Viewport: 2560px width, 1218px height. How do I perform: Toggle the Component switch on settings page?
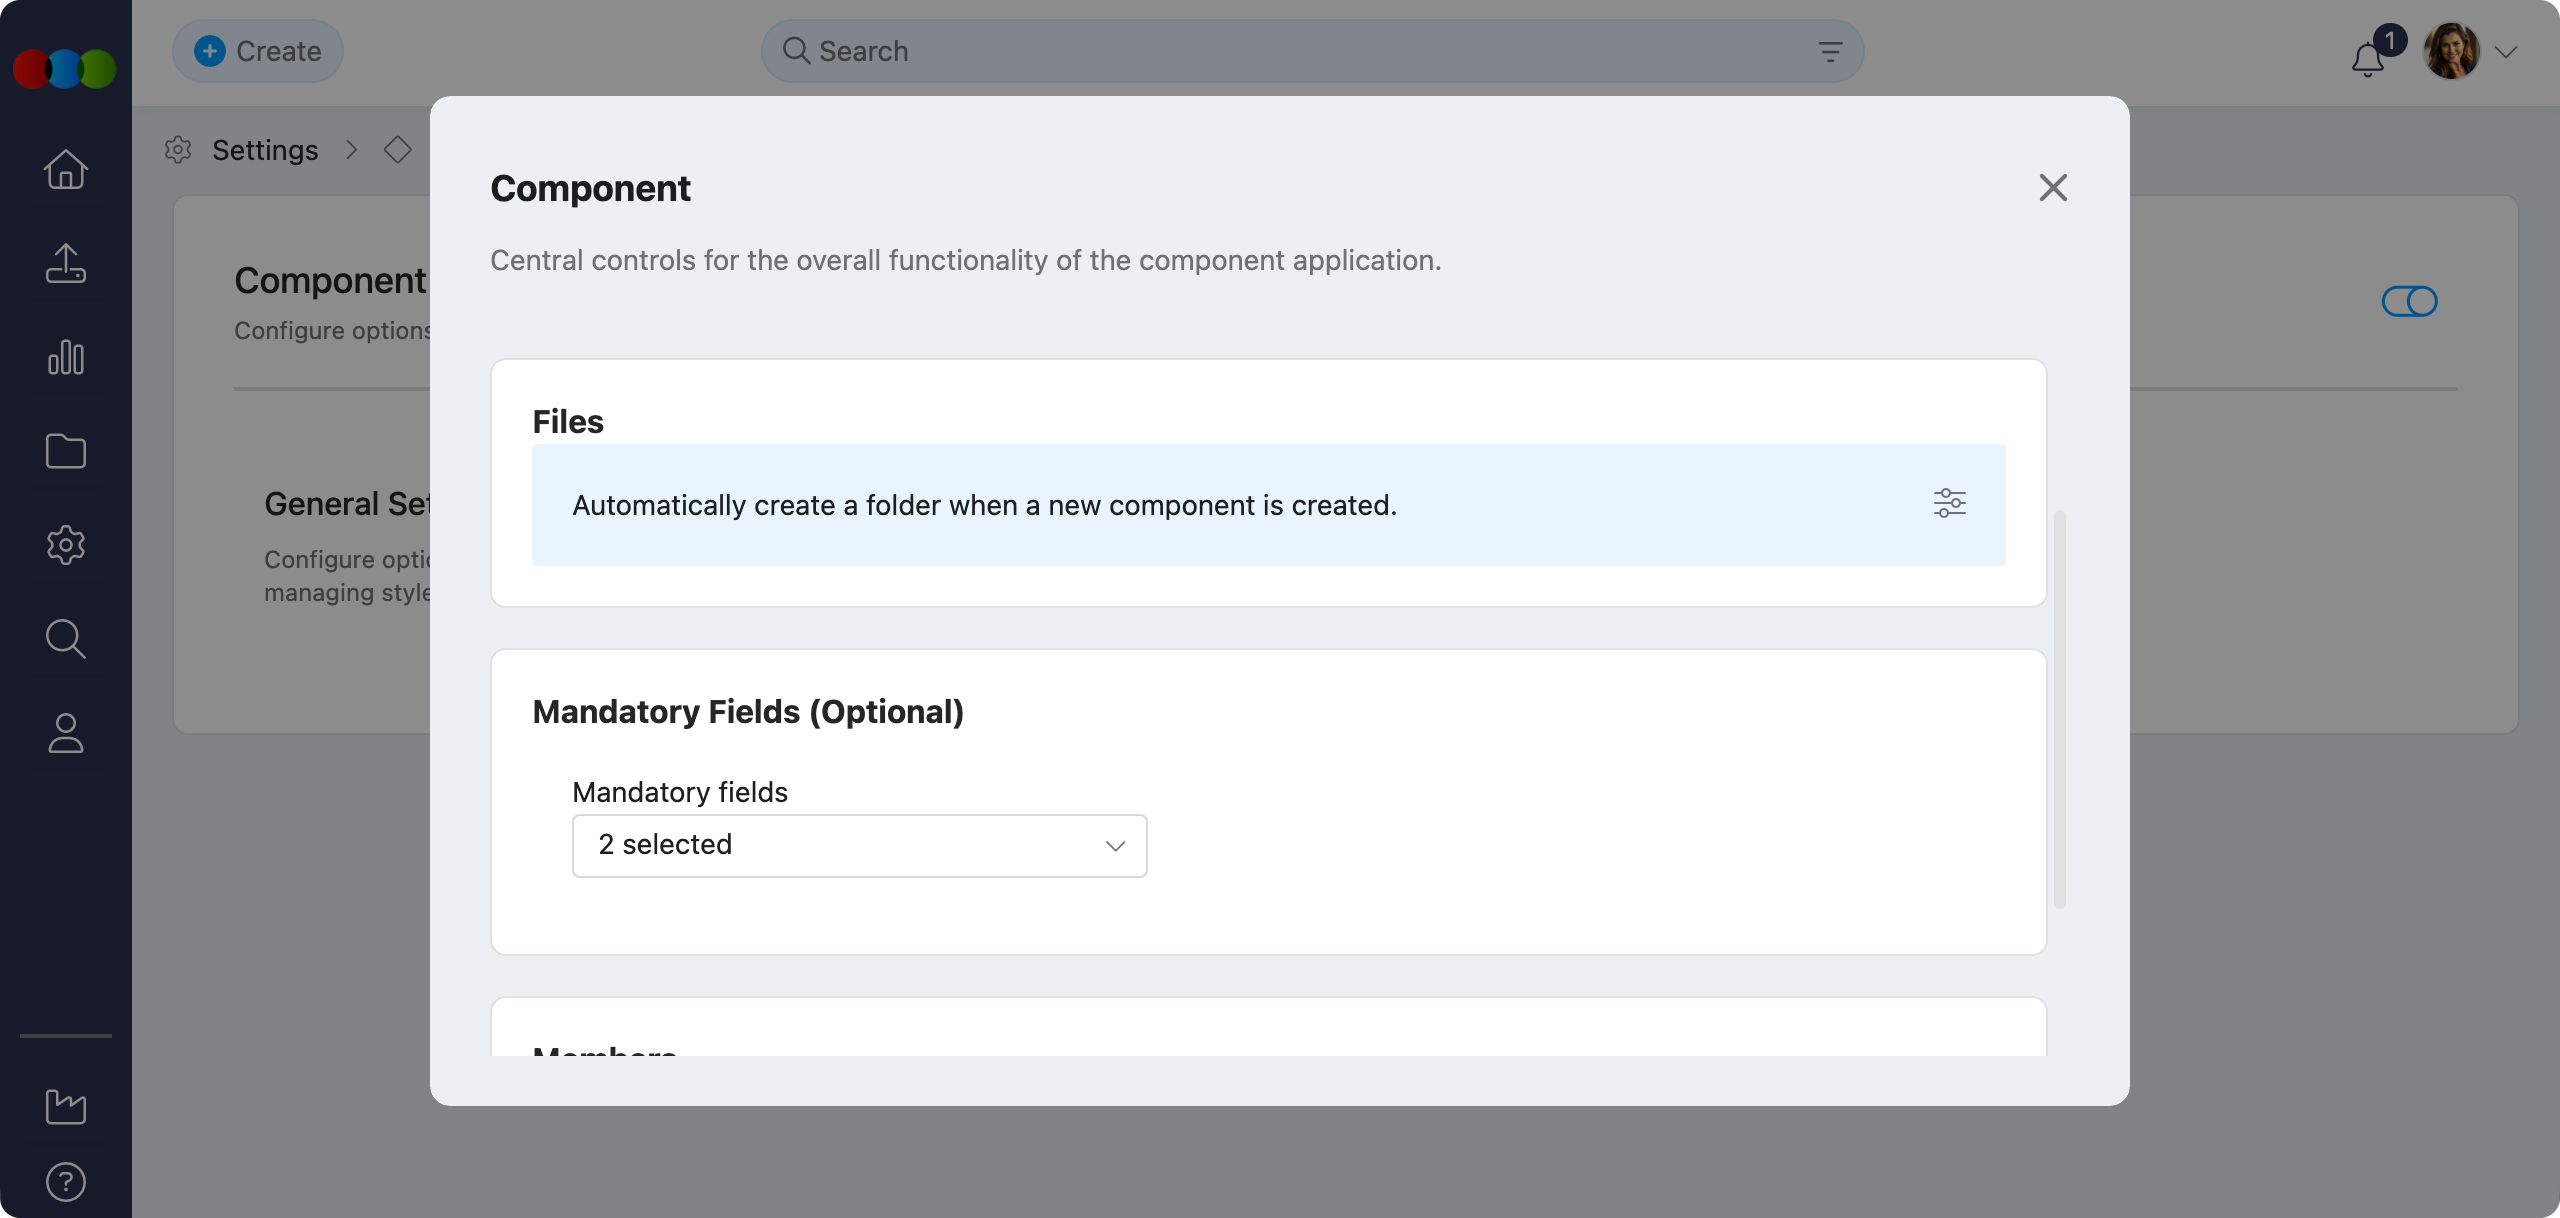(x=2409, y=301)
